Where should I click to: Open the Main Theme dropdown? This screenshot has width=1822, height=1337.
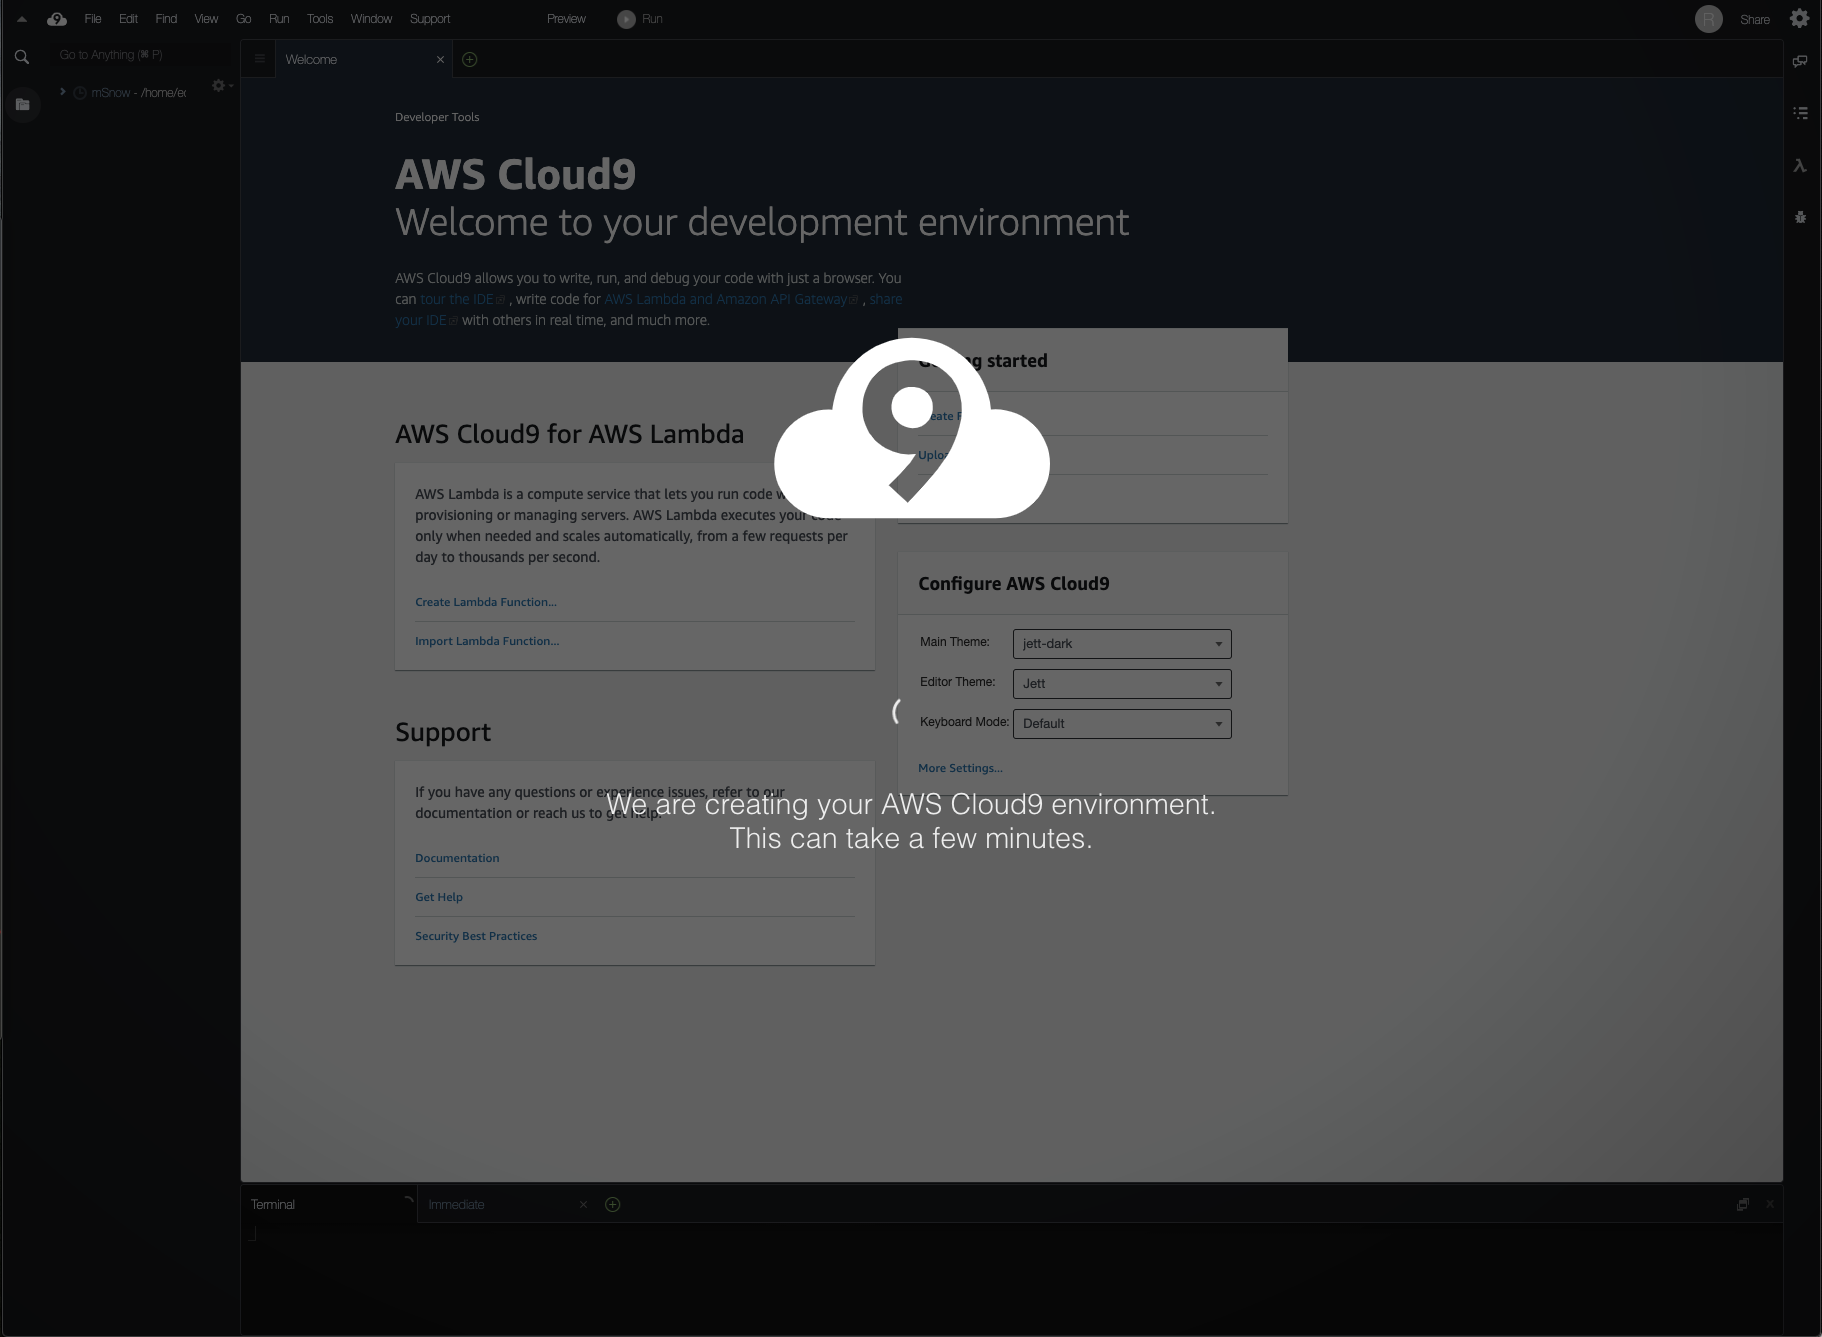(1122, 644)
